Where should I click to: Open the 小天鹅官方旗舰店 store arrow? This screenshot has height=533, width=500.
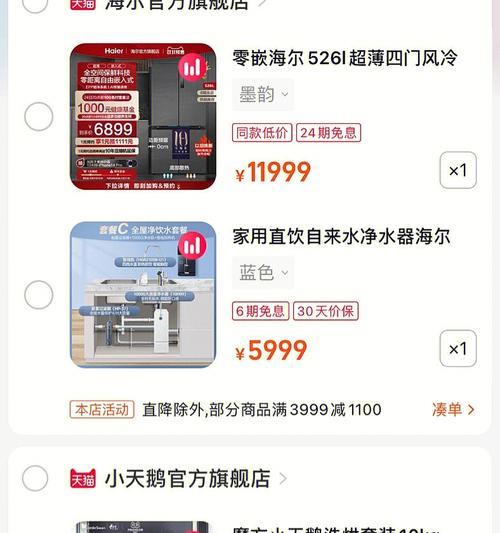283,479
